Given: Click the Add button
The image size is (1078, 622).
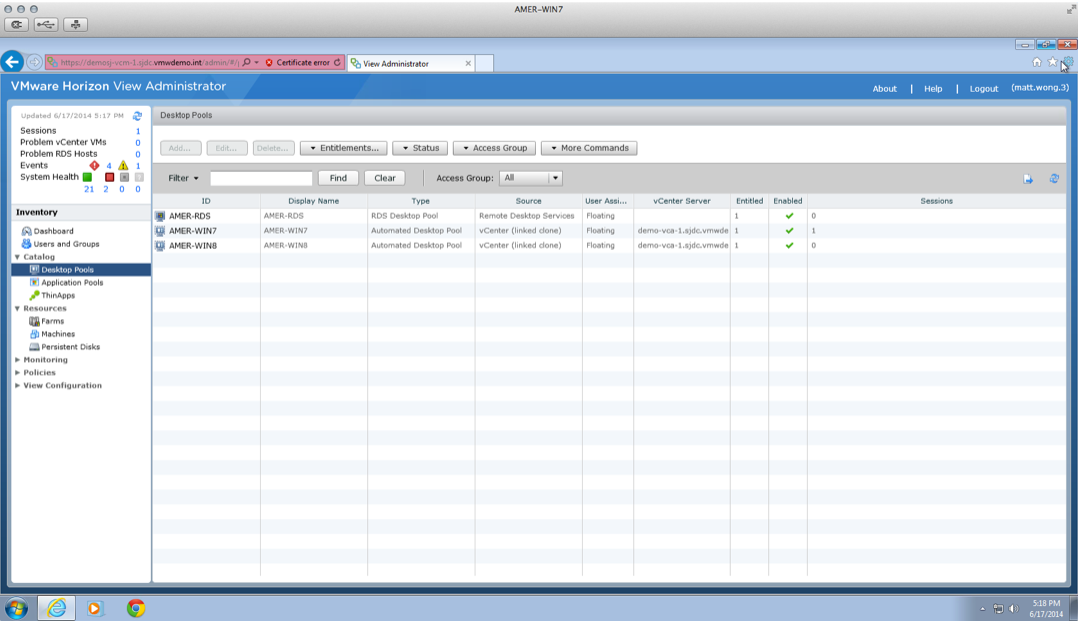Looking at the screenshot, I should [180, 148].
